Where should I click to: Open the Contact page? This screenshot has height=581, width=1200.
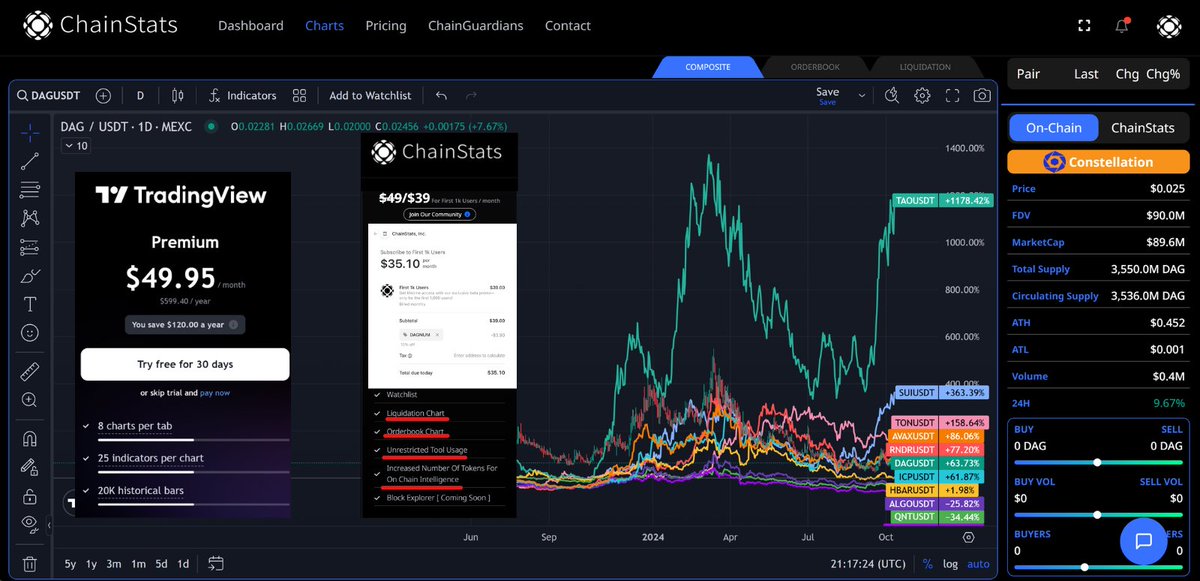pyautogui.click(x=567, y=26)
